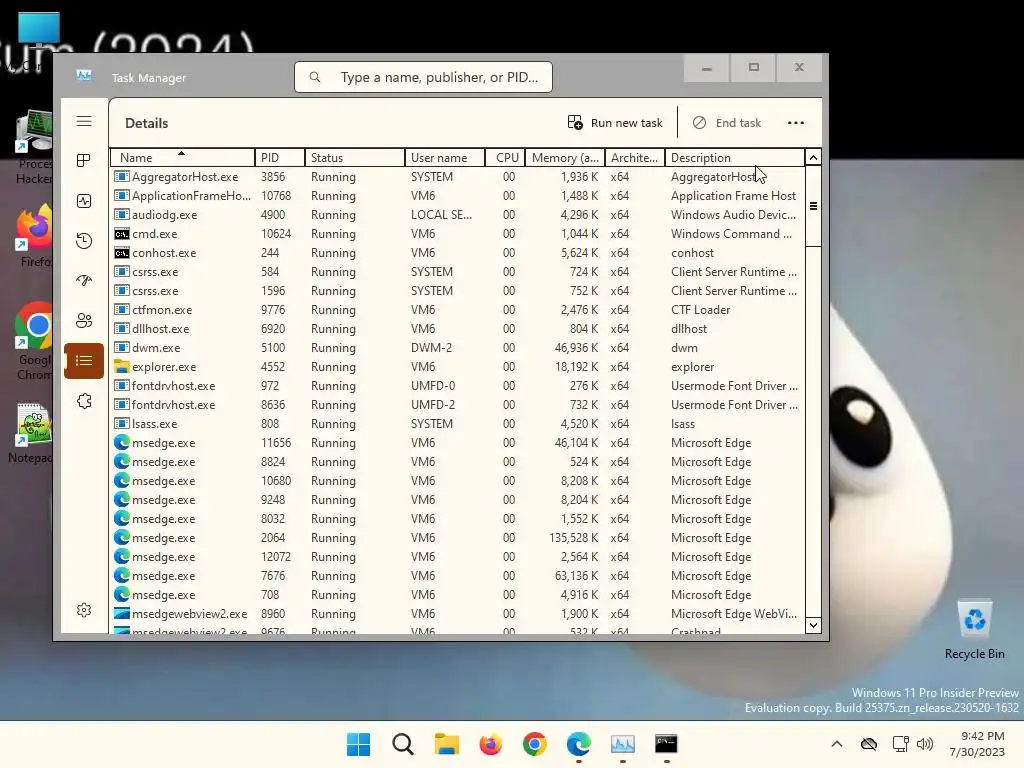Open the Windows Start button
Screen dimensions: 1024x768
[358, 744]
